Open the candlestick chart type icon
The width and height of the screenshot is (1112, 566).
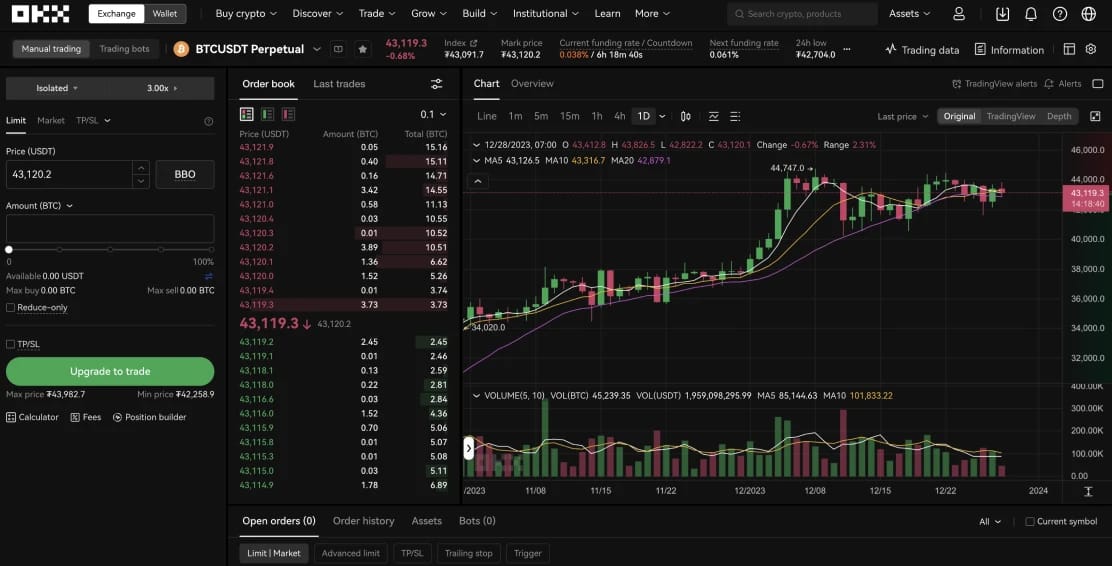pos(686,116)
